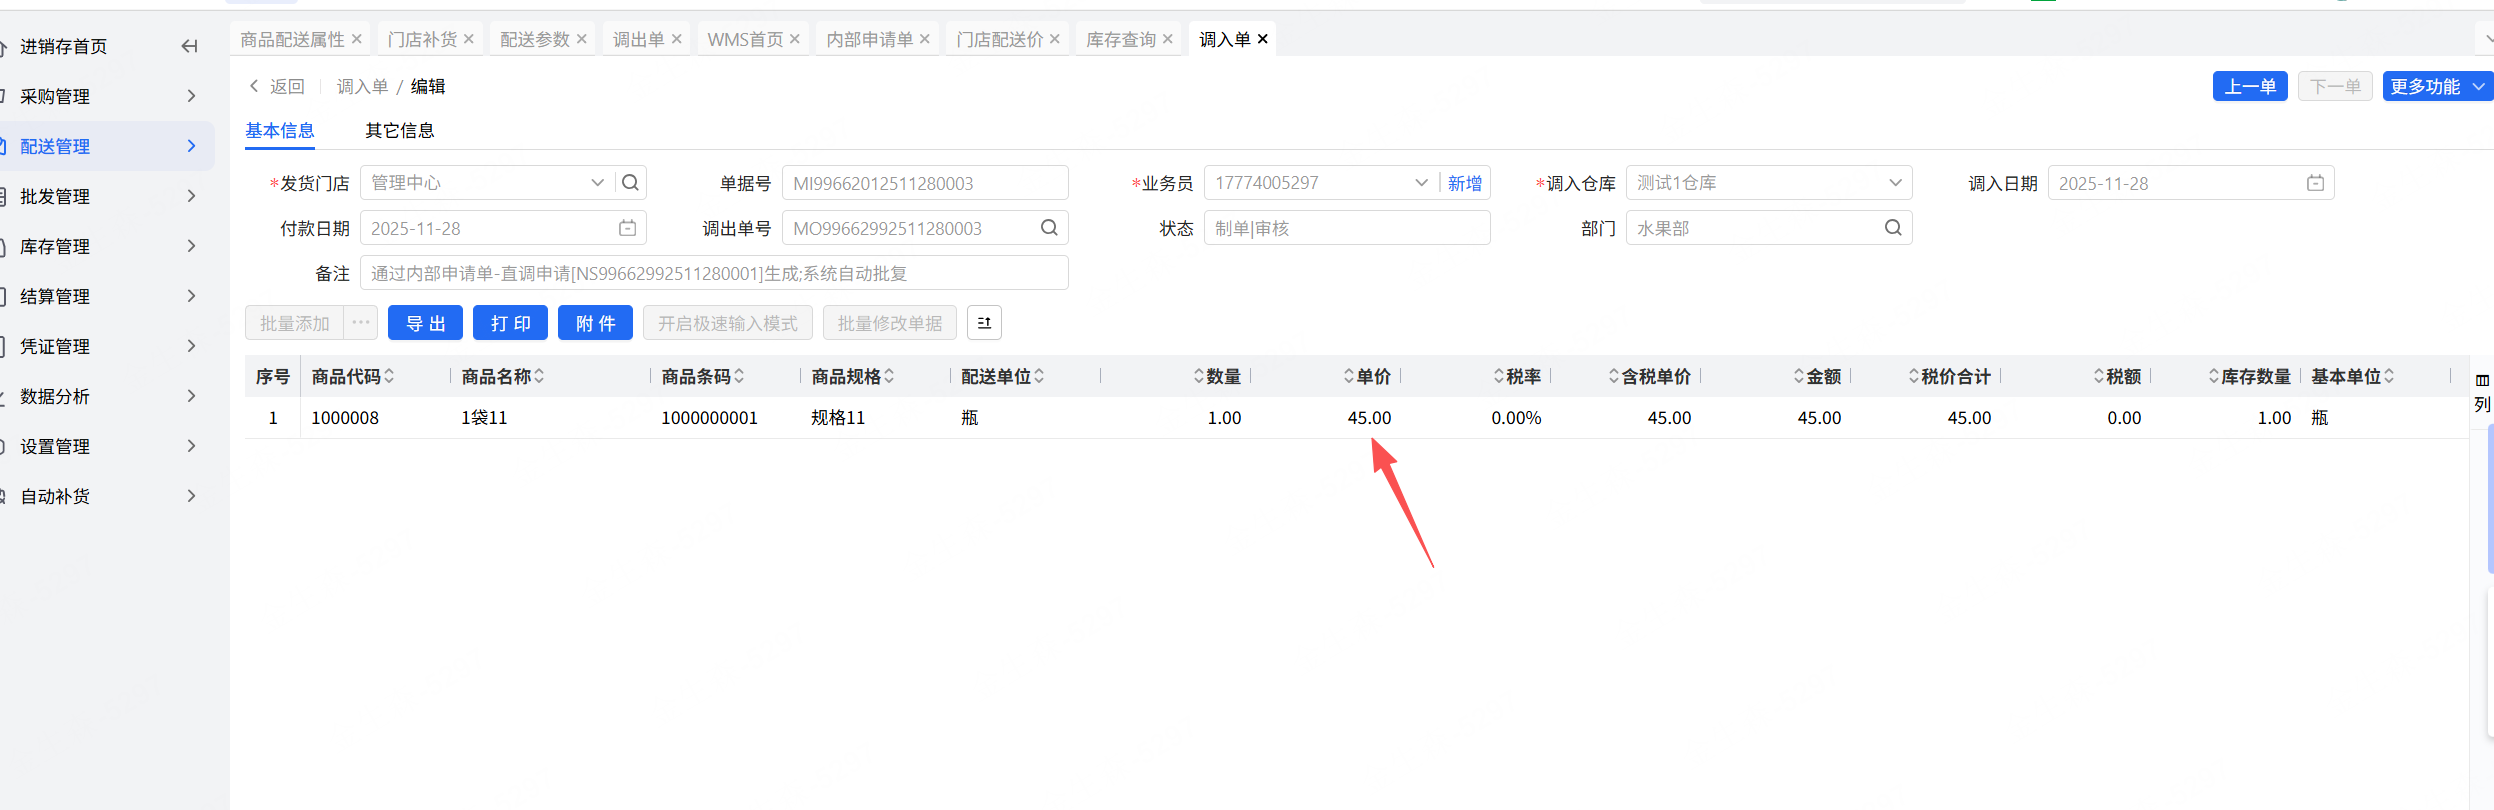Click the 返回 link

tap(287, 86)
